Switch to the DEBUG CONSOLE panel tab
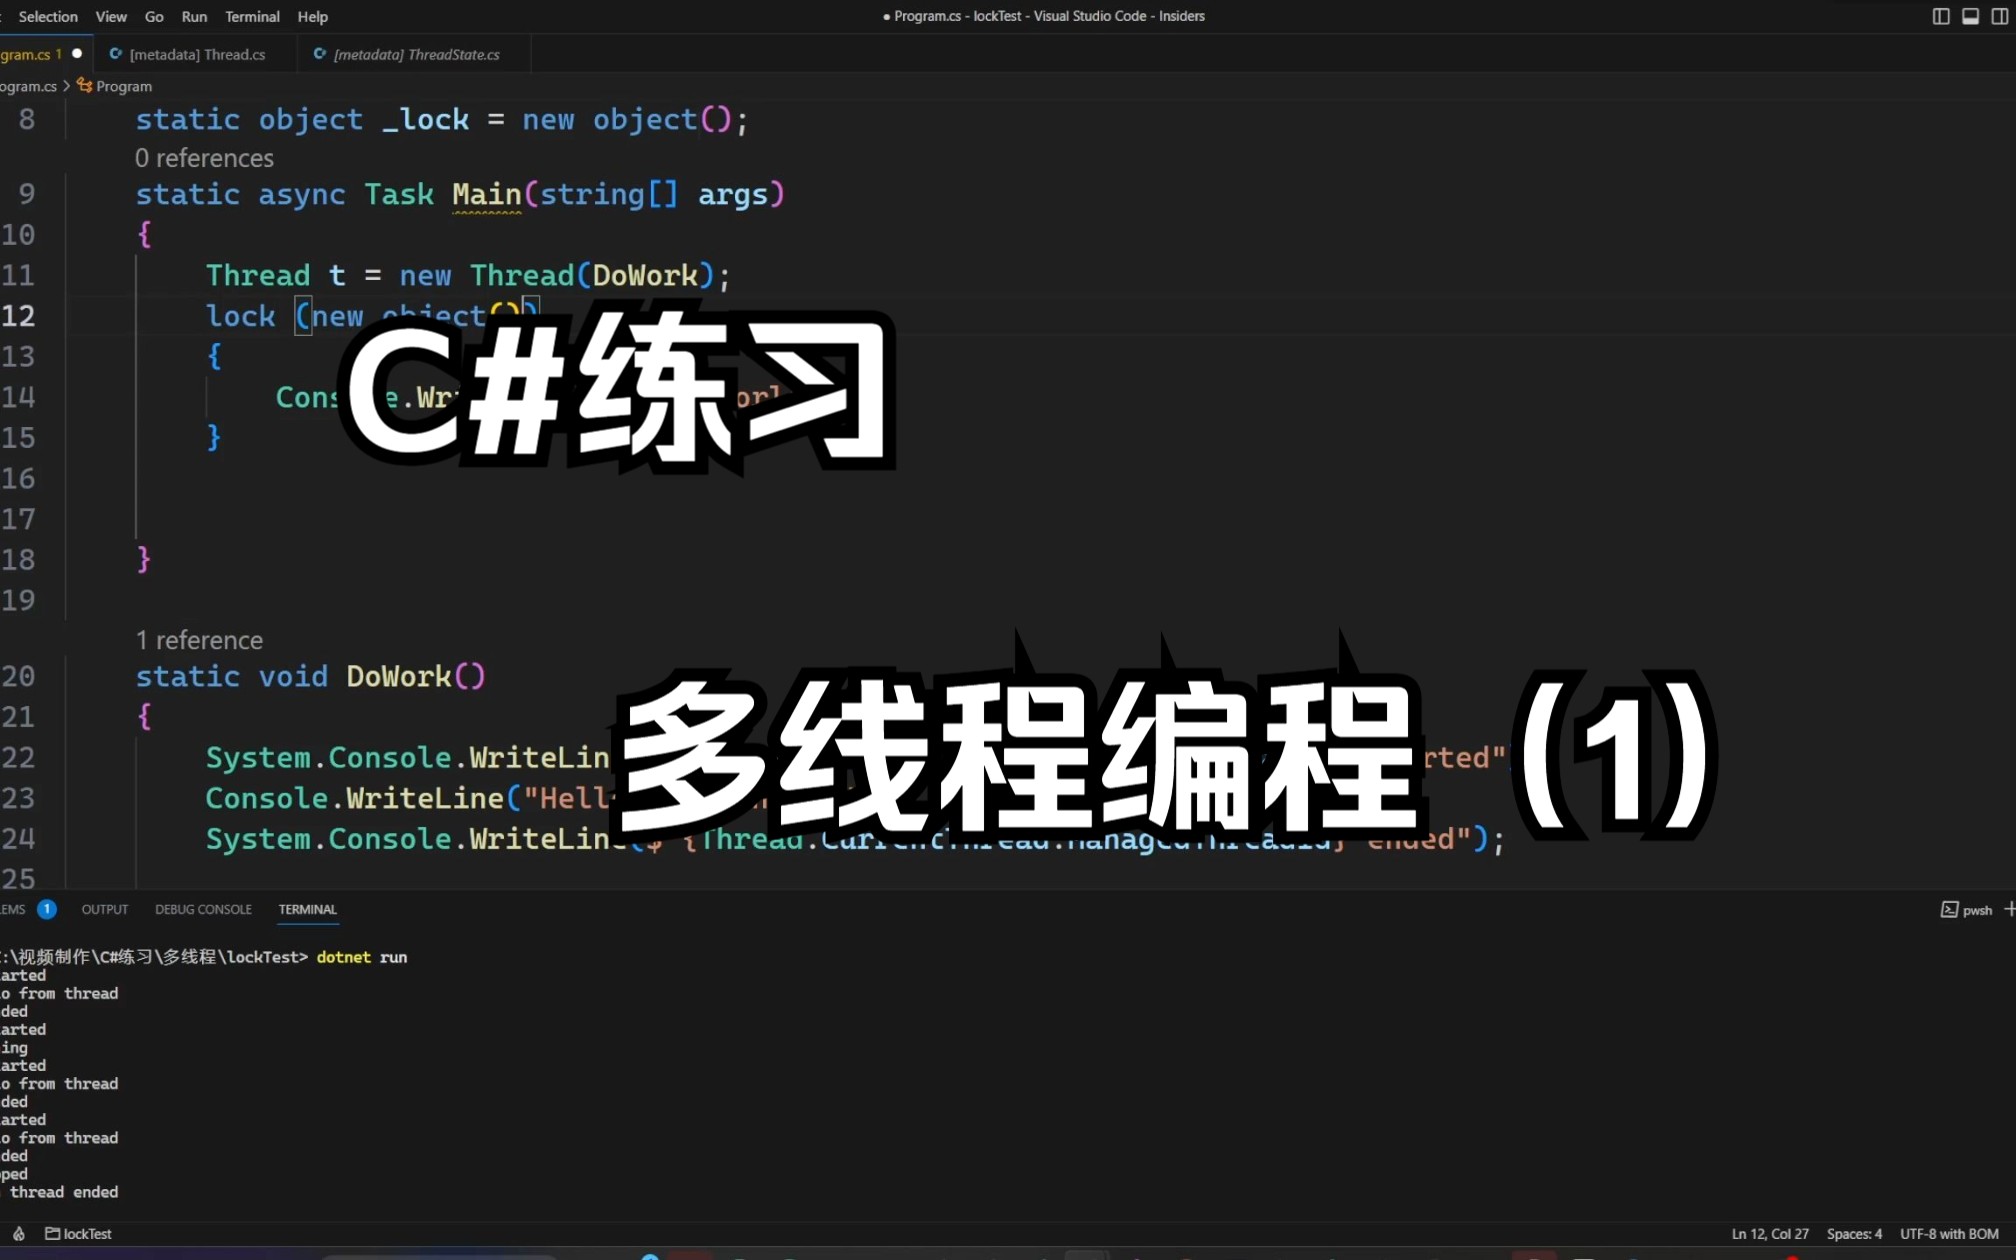 pyautogui.click(x=203, y=909)
